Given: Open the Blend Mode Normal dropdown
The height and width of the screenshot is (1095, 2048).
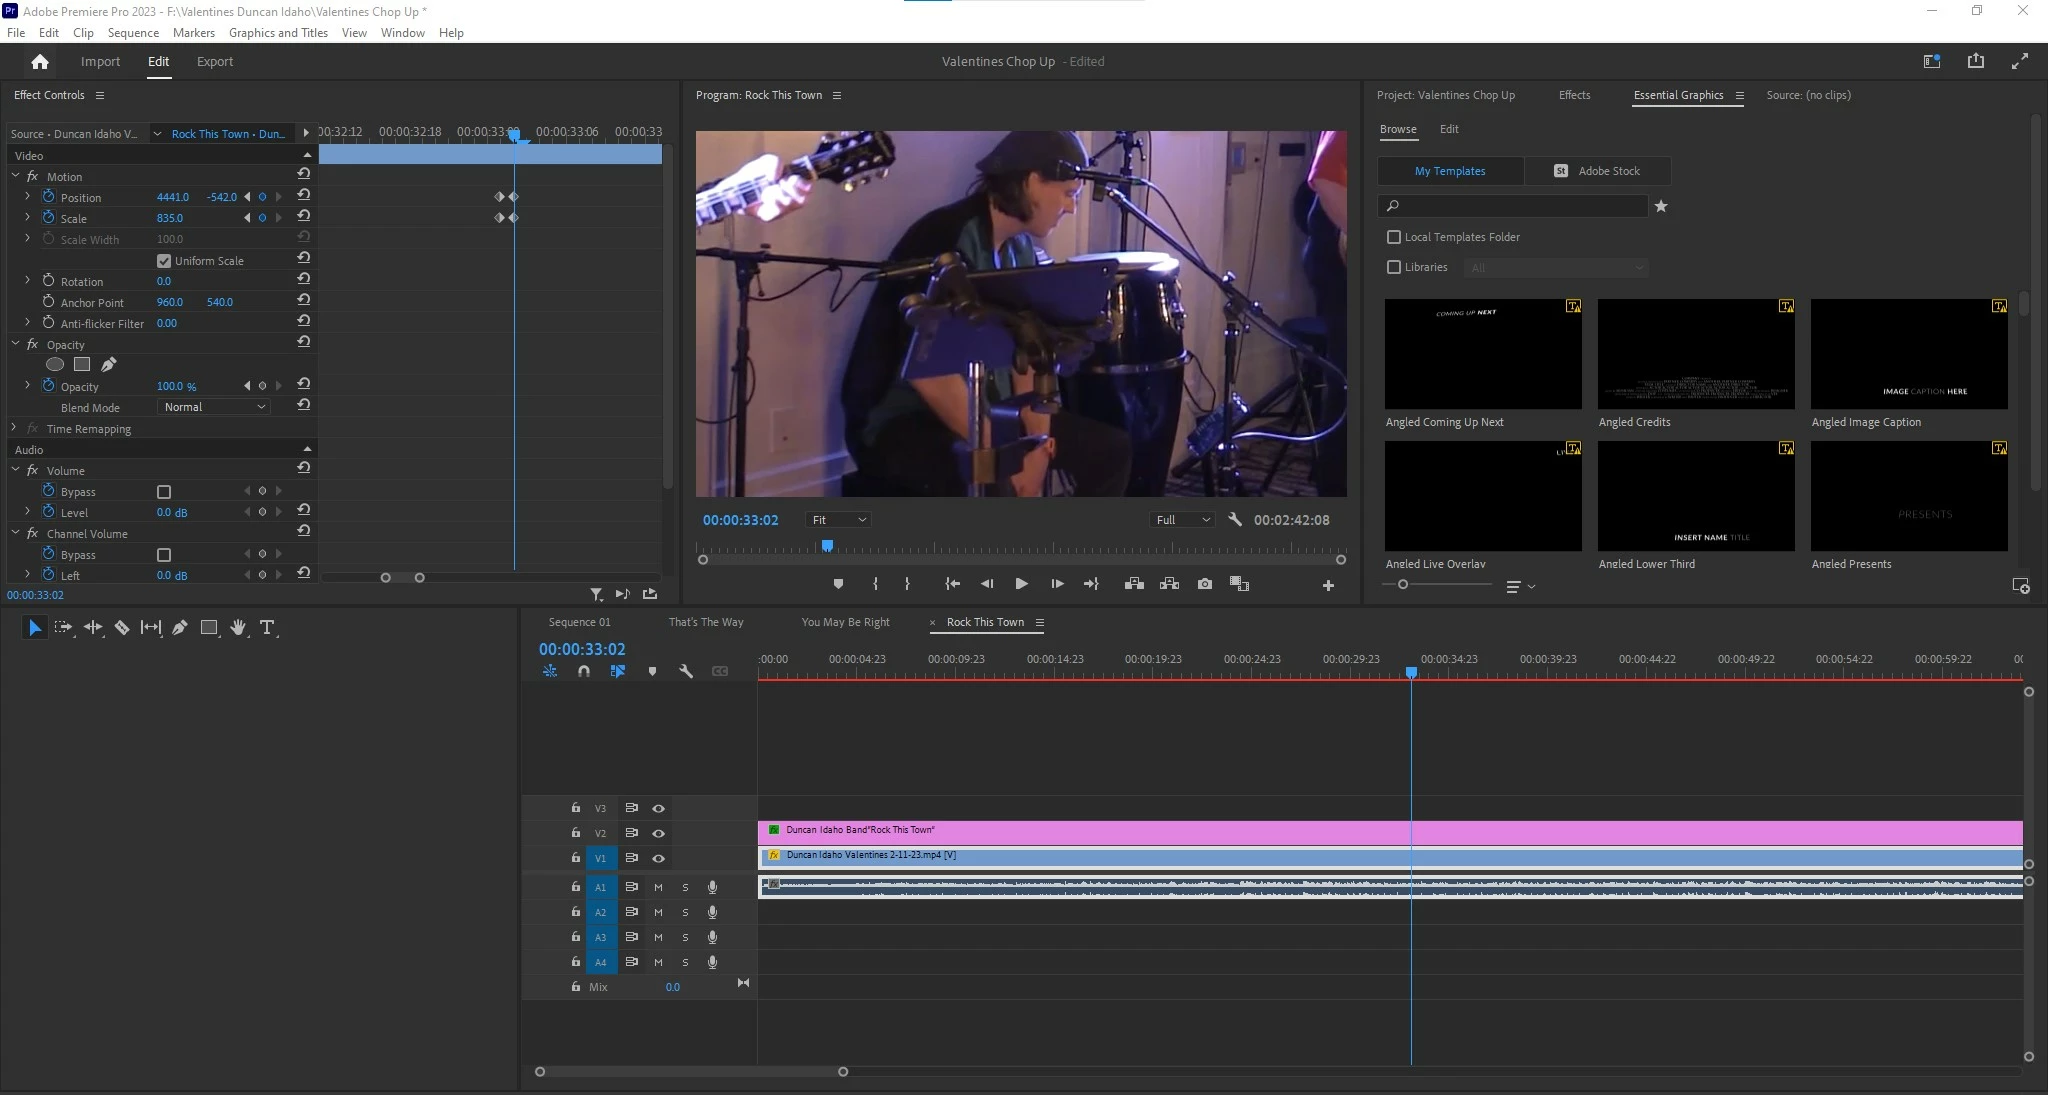Looking at the screenshot, I should click(x=214, y=407).
